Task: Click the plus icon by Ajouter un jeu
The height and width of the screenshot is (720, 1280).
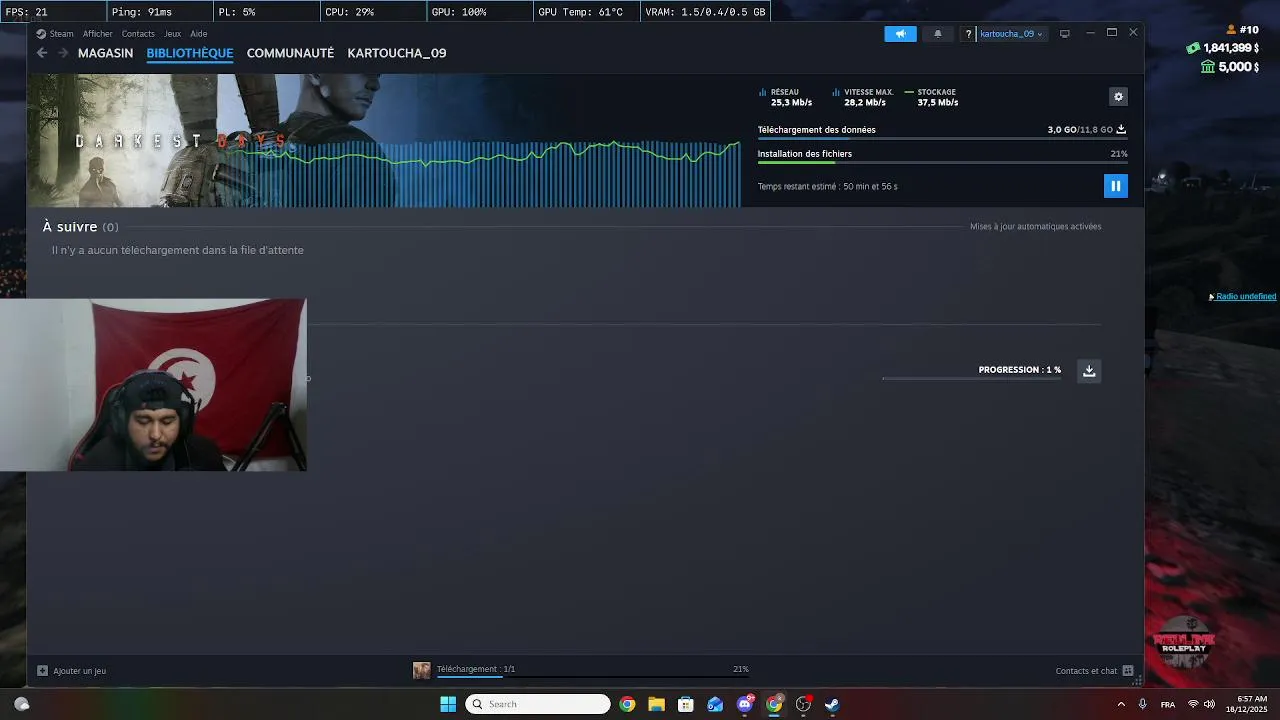Action: coord(42,671)
